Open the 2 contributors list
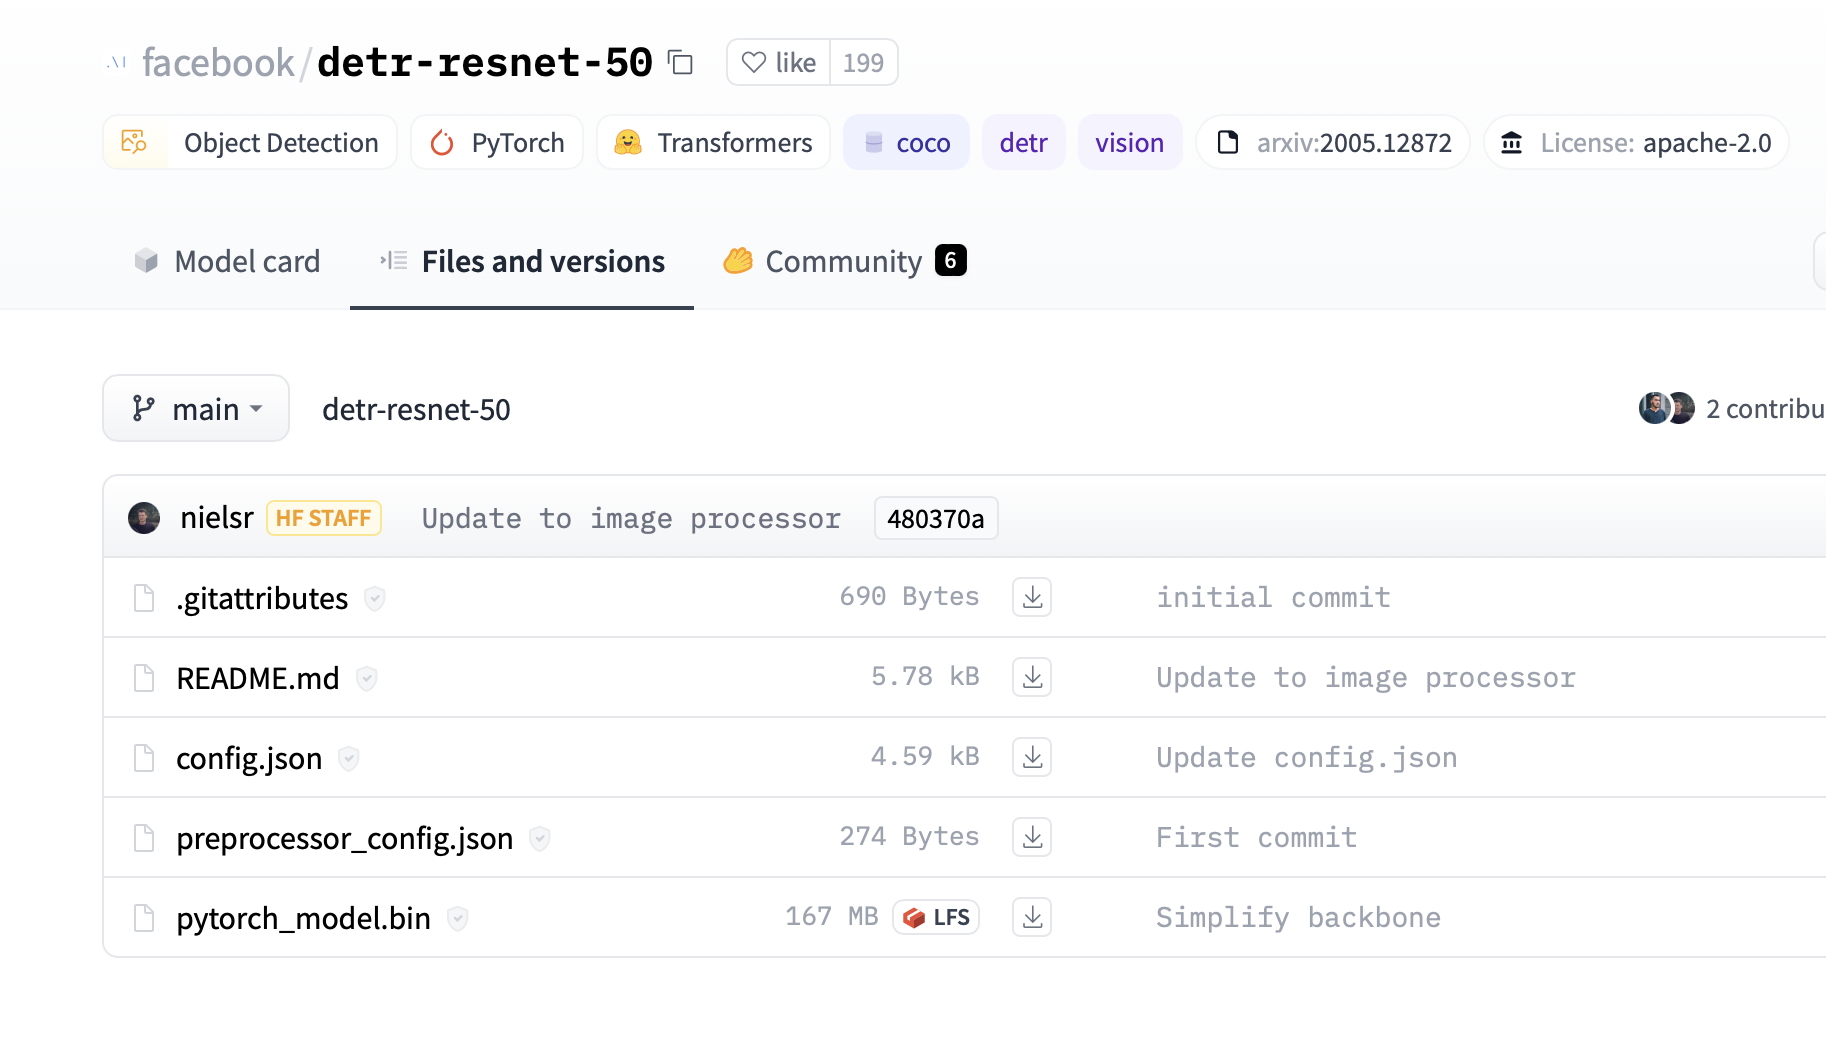Screen dimensions: 1826x1038 (x=1765, y=409)
